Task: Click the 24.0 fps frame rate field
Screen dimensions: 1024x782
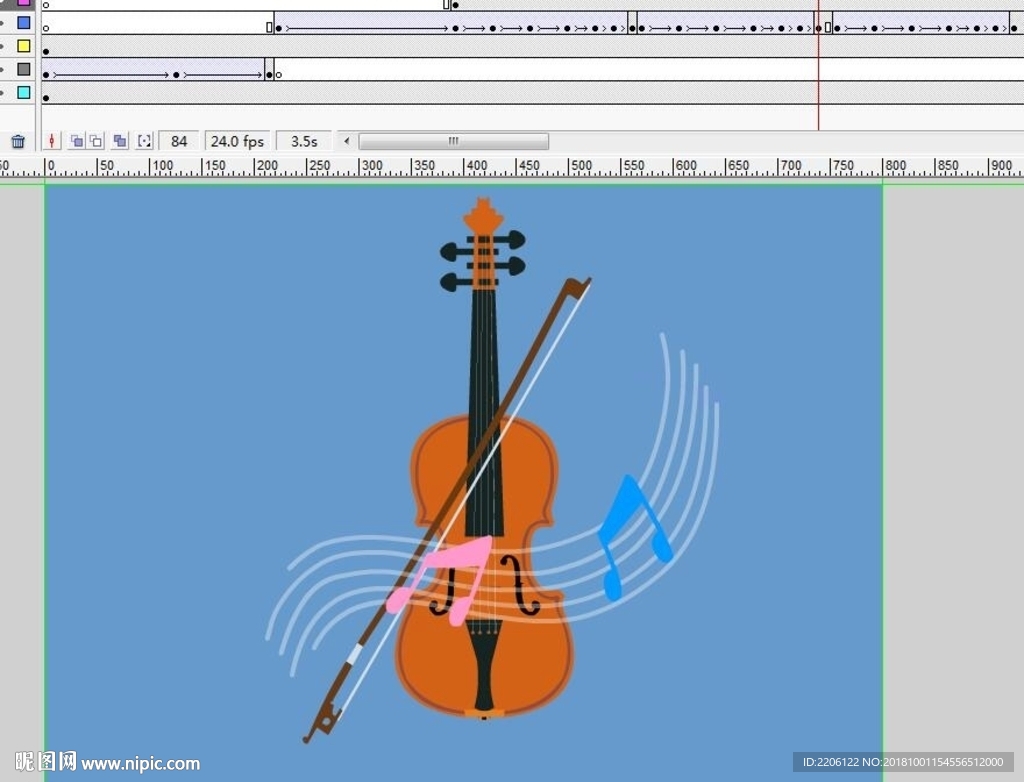Action: (237, 141)
